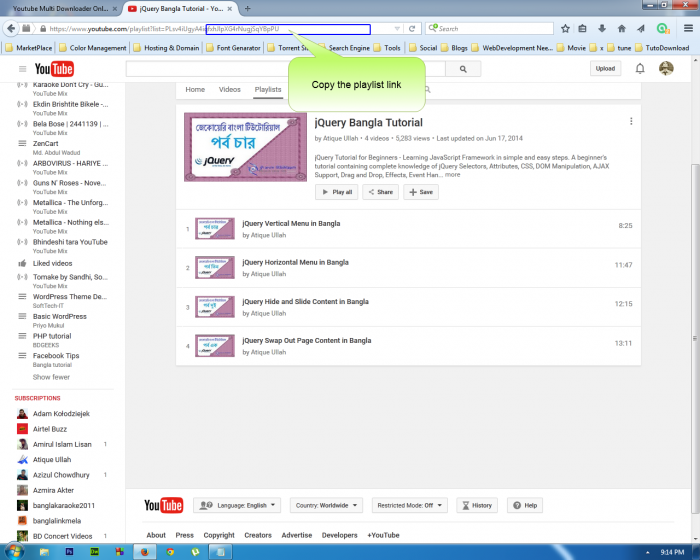Open the Help footer button

tap(525, 506)
